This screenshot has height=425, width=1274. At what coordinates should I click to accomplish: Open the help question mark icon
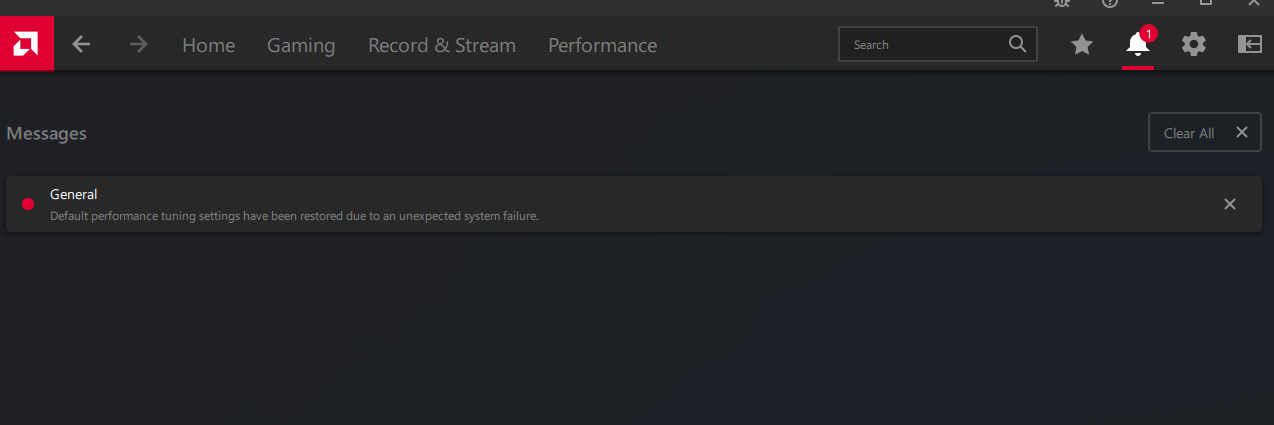(1110, 3)
